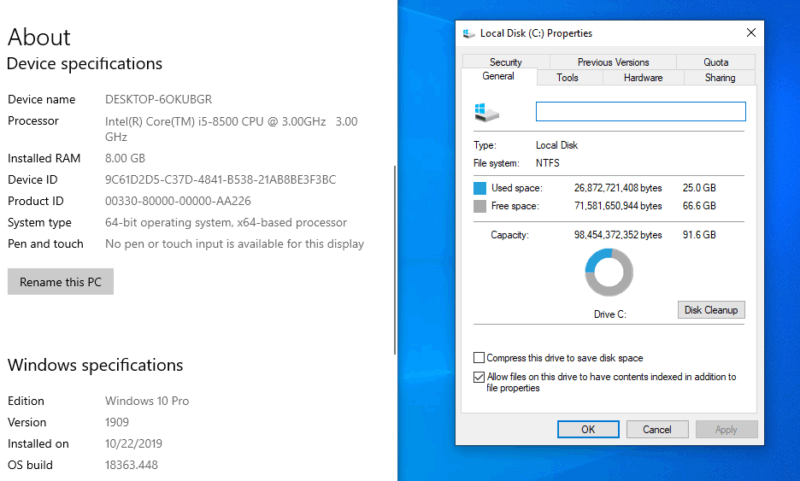Switch to the Security tab
The image size is (800, 481).
(x=506, y=62)
